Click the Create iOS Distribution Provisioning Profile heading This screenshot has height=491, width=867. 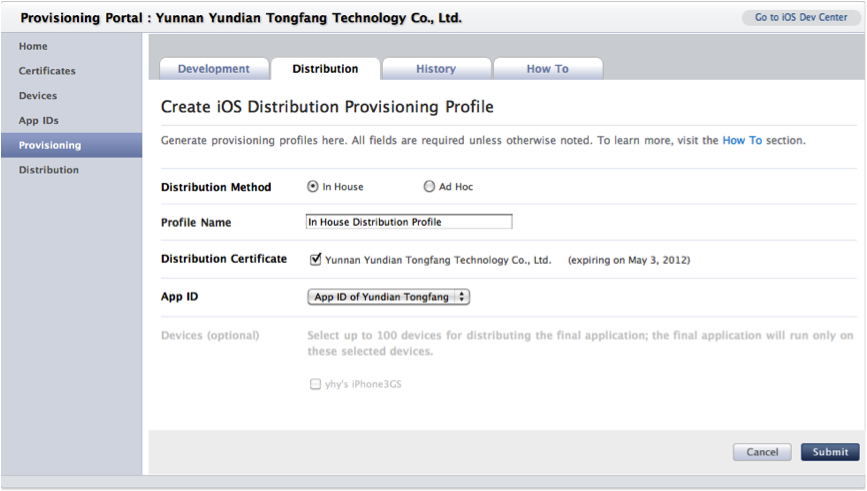pos(327,106)
